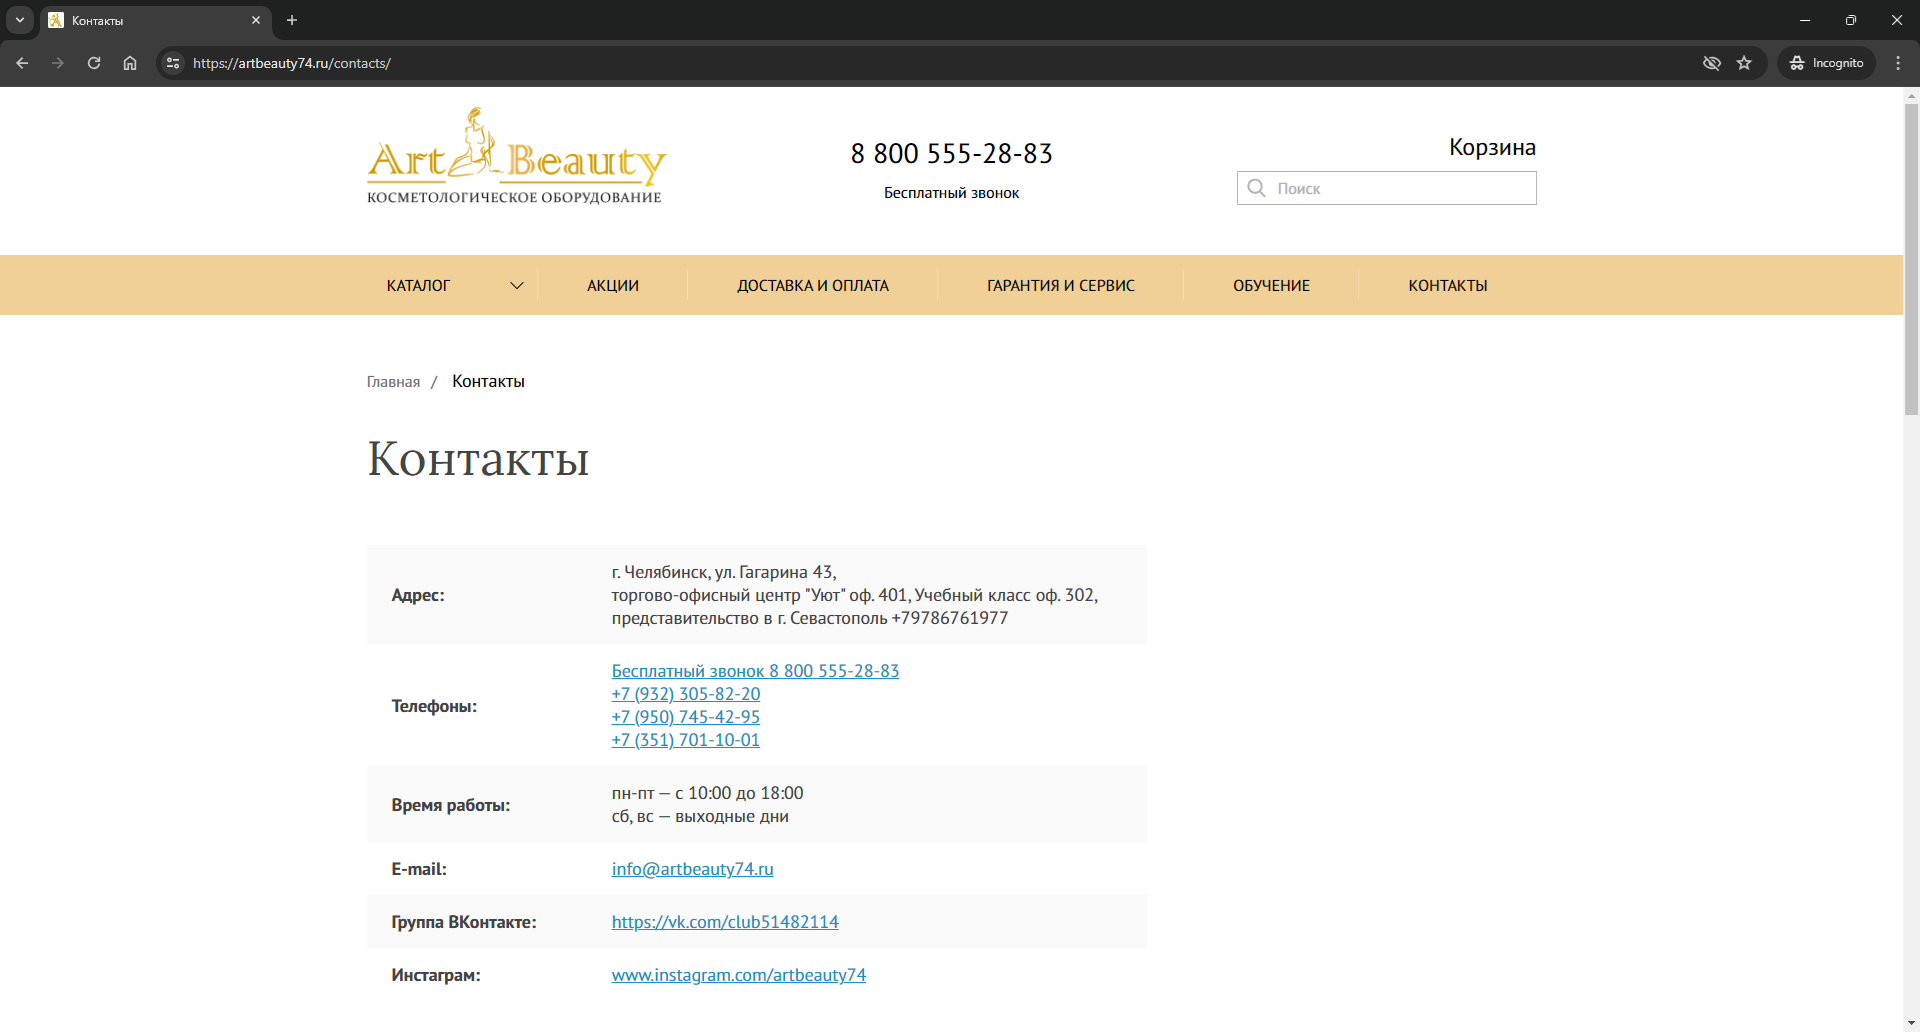This screenshot has width=1920, height=1032.
Task: Click the tracking protection eye icon
Action: [1711, 63]
